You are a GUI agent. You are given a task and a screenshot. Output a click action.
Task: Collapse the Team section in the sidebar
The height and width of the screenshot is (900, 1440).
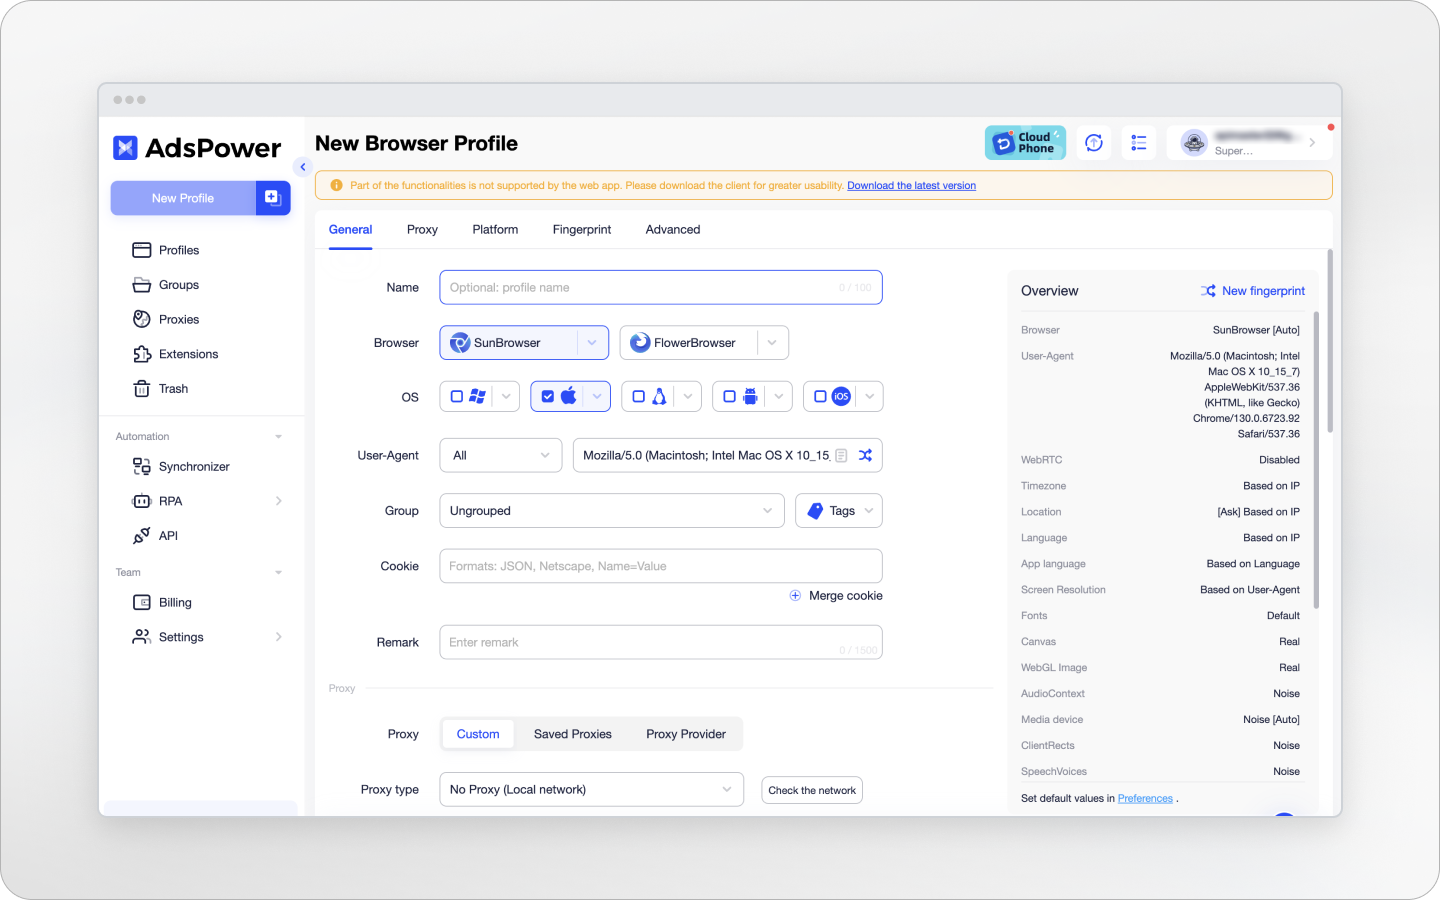pyautogui.click(x=278, y=572)
